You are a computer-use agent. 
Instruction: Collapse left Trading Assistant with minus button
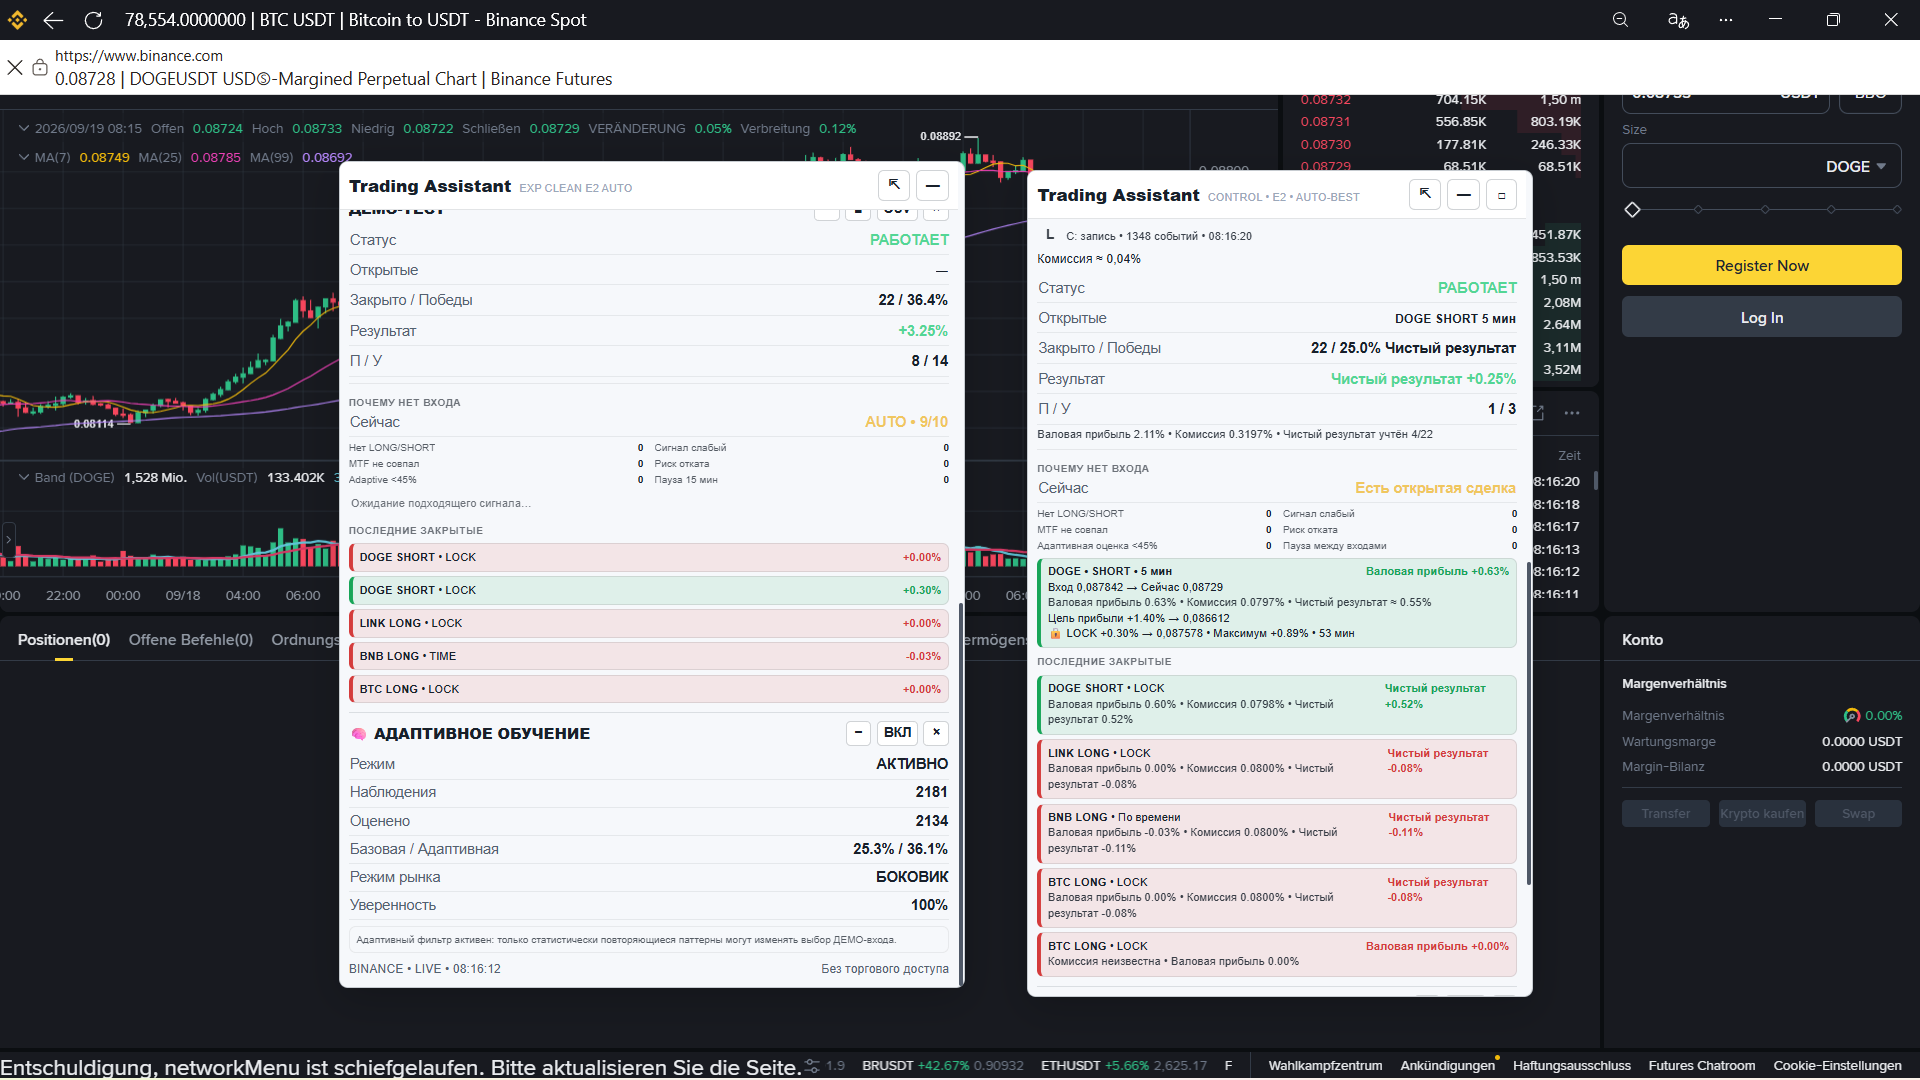(932, 186)
